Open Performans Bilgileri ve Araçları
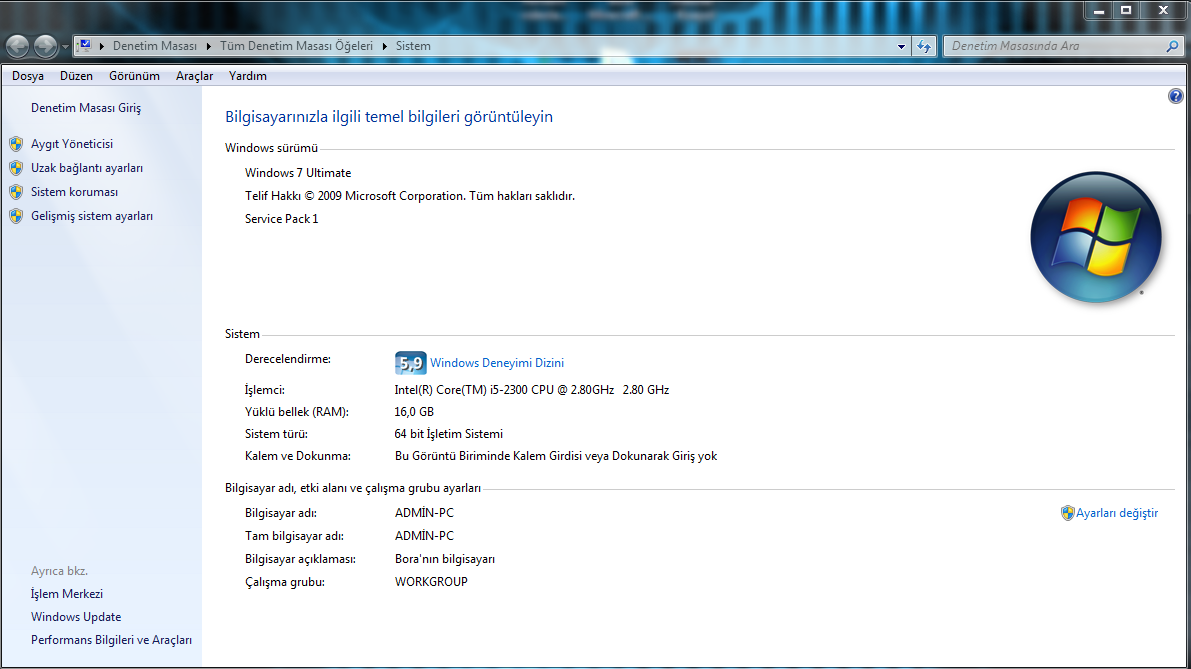1191x669 pixels. (x=112, y=640)
